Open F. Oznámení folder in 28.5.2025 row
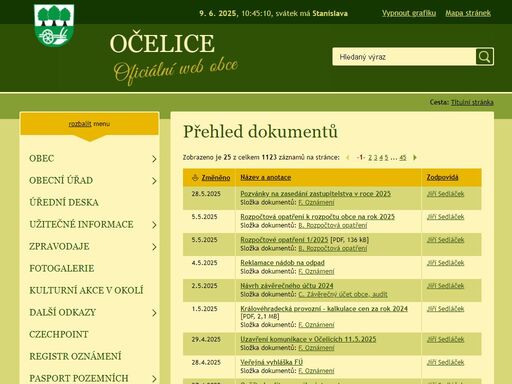 pos(316,202)
